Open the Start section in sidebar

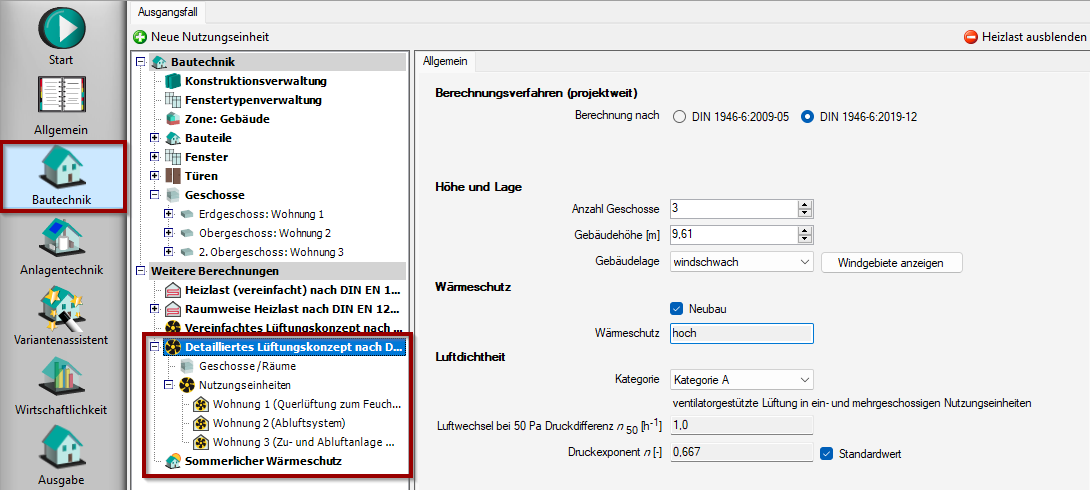tap(61, 28)
